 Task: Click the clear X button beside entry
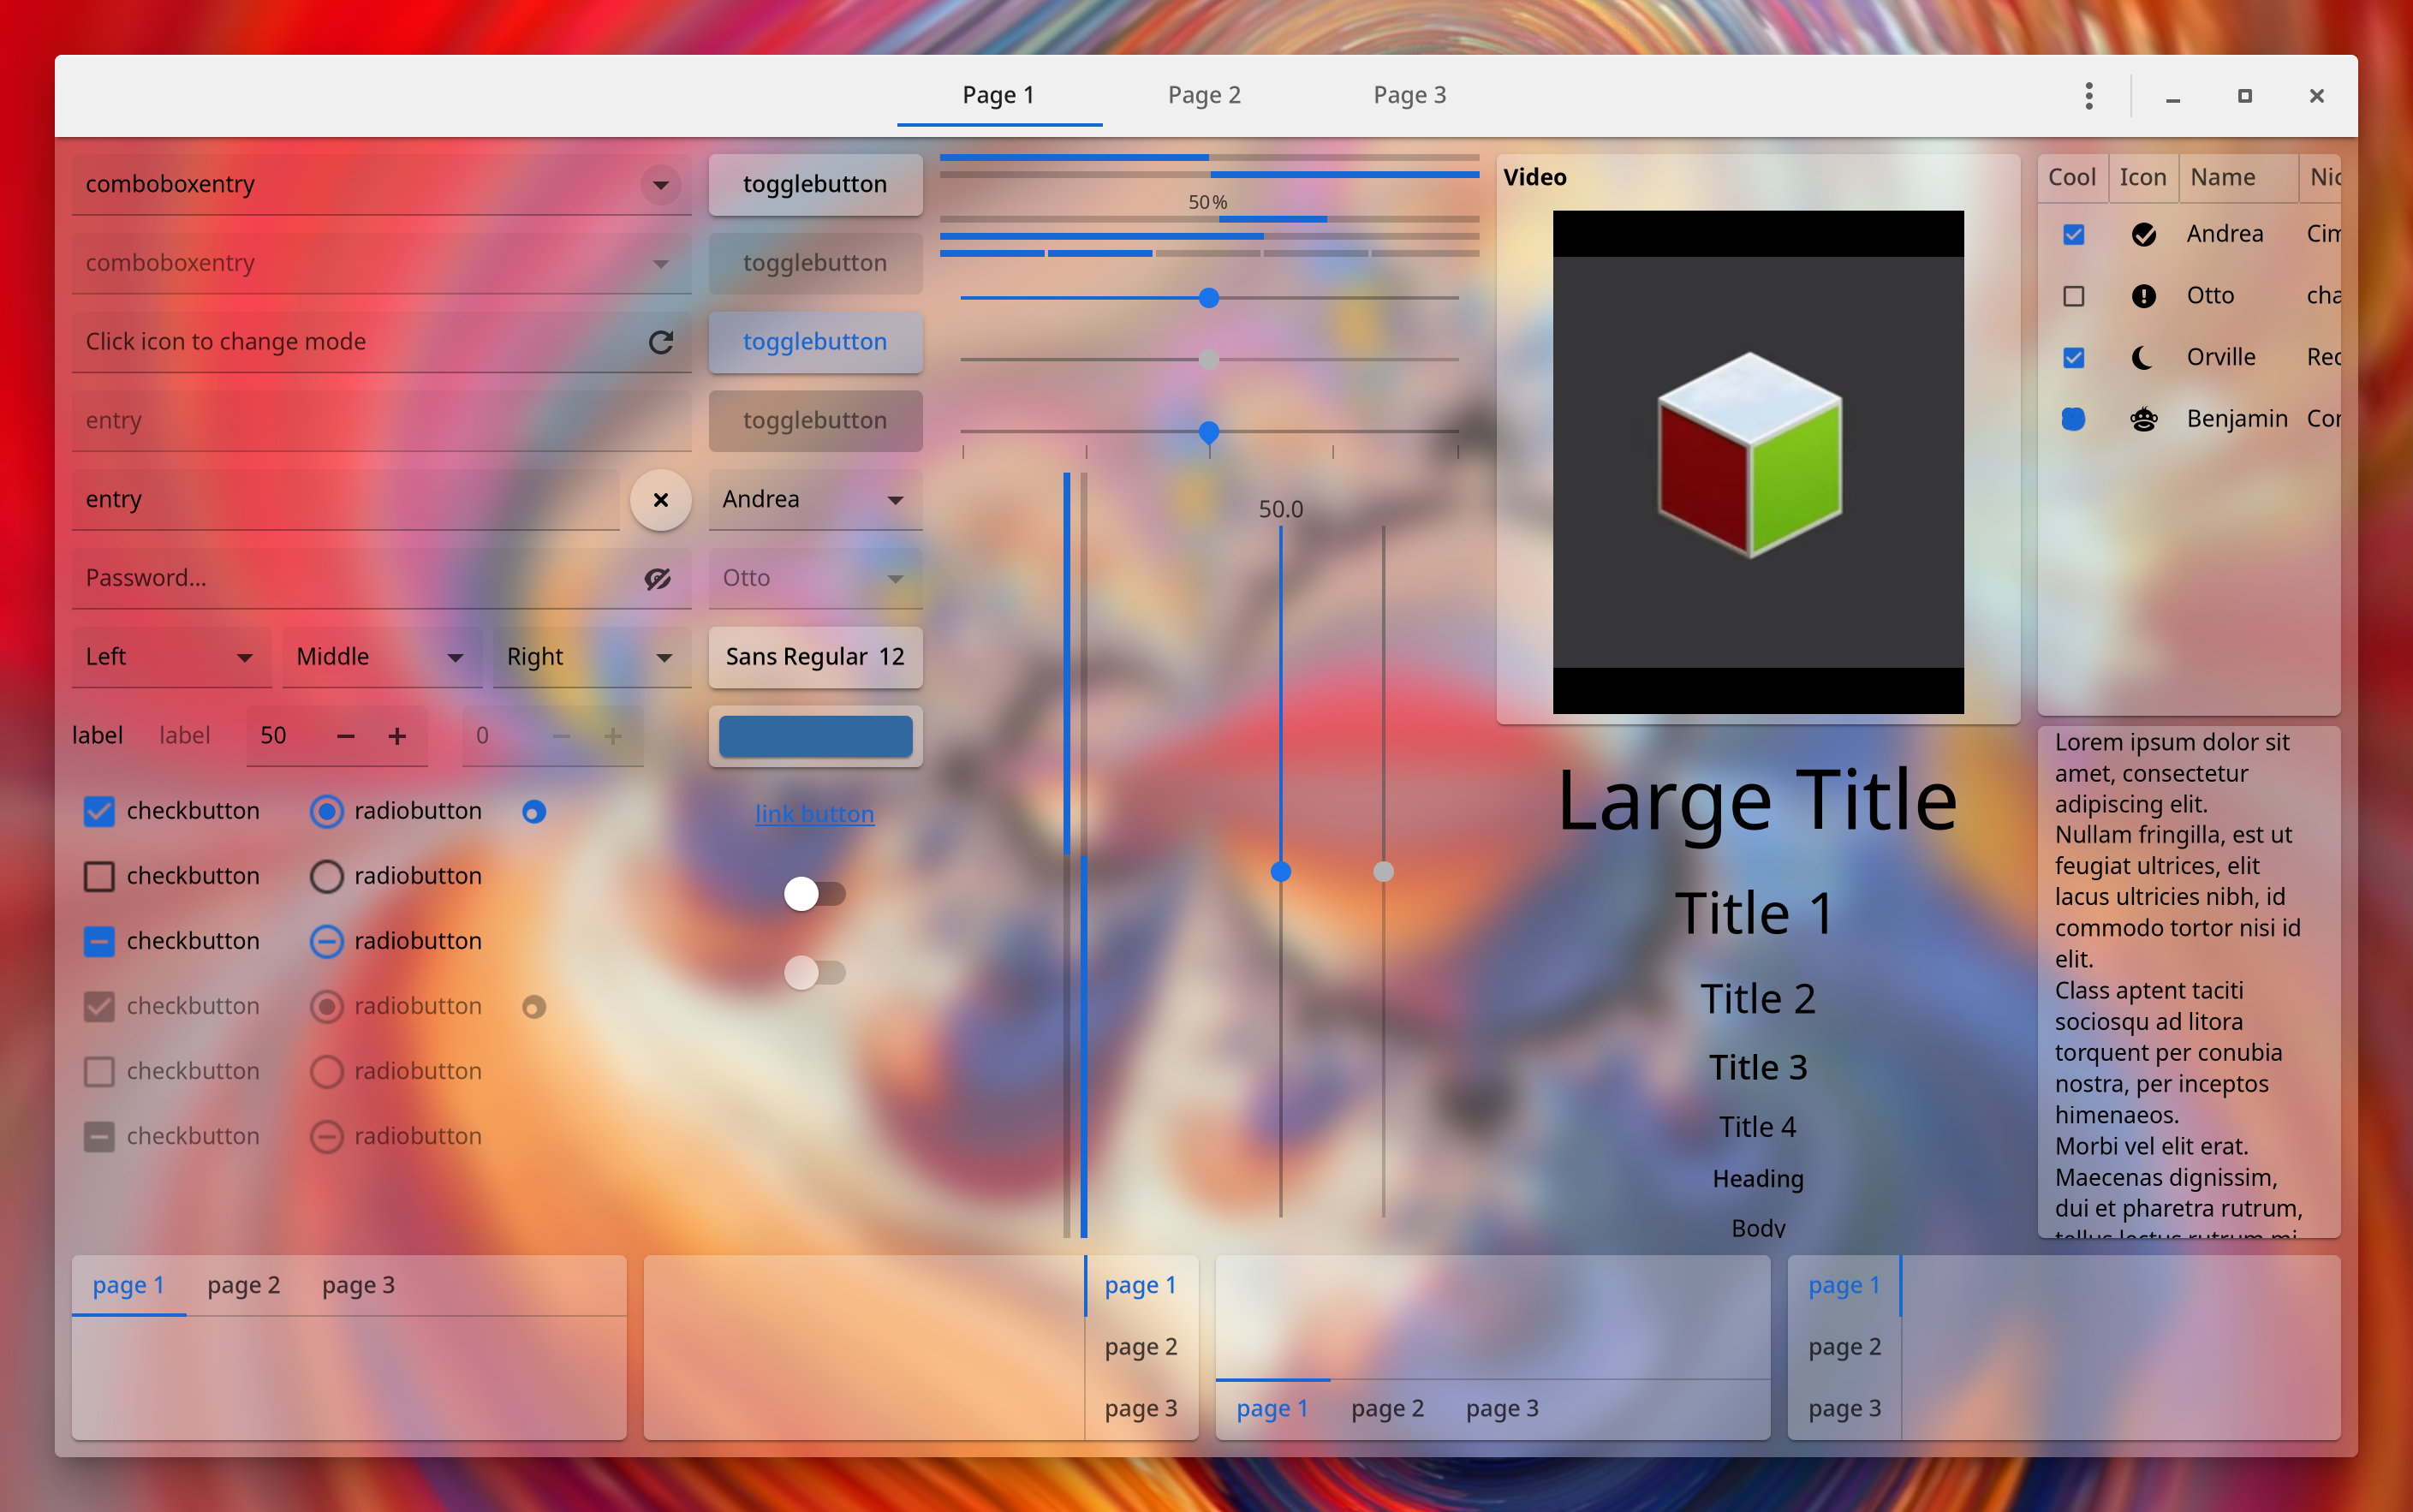660,500
